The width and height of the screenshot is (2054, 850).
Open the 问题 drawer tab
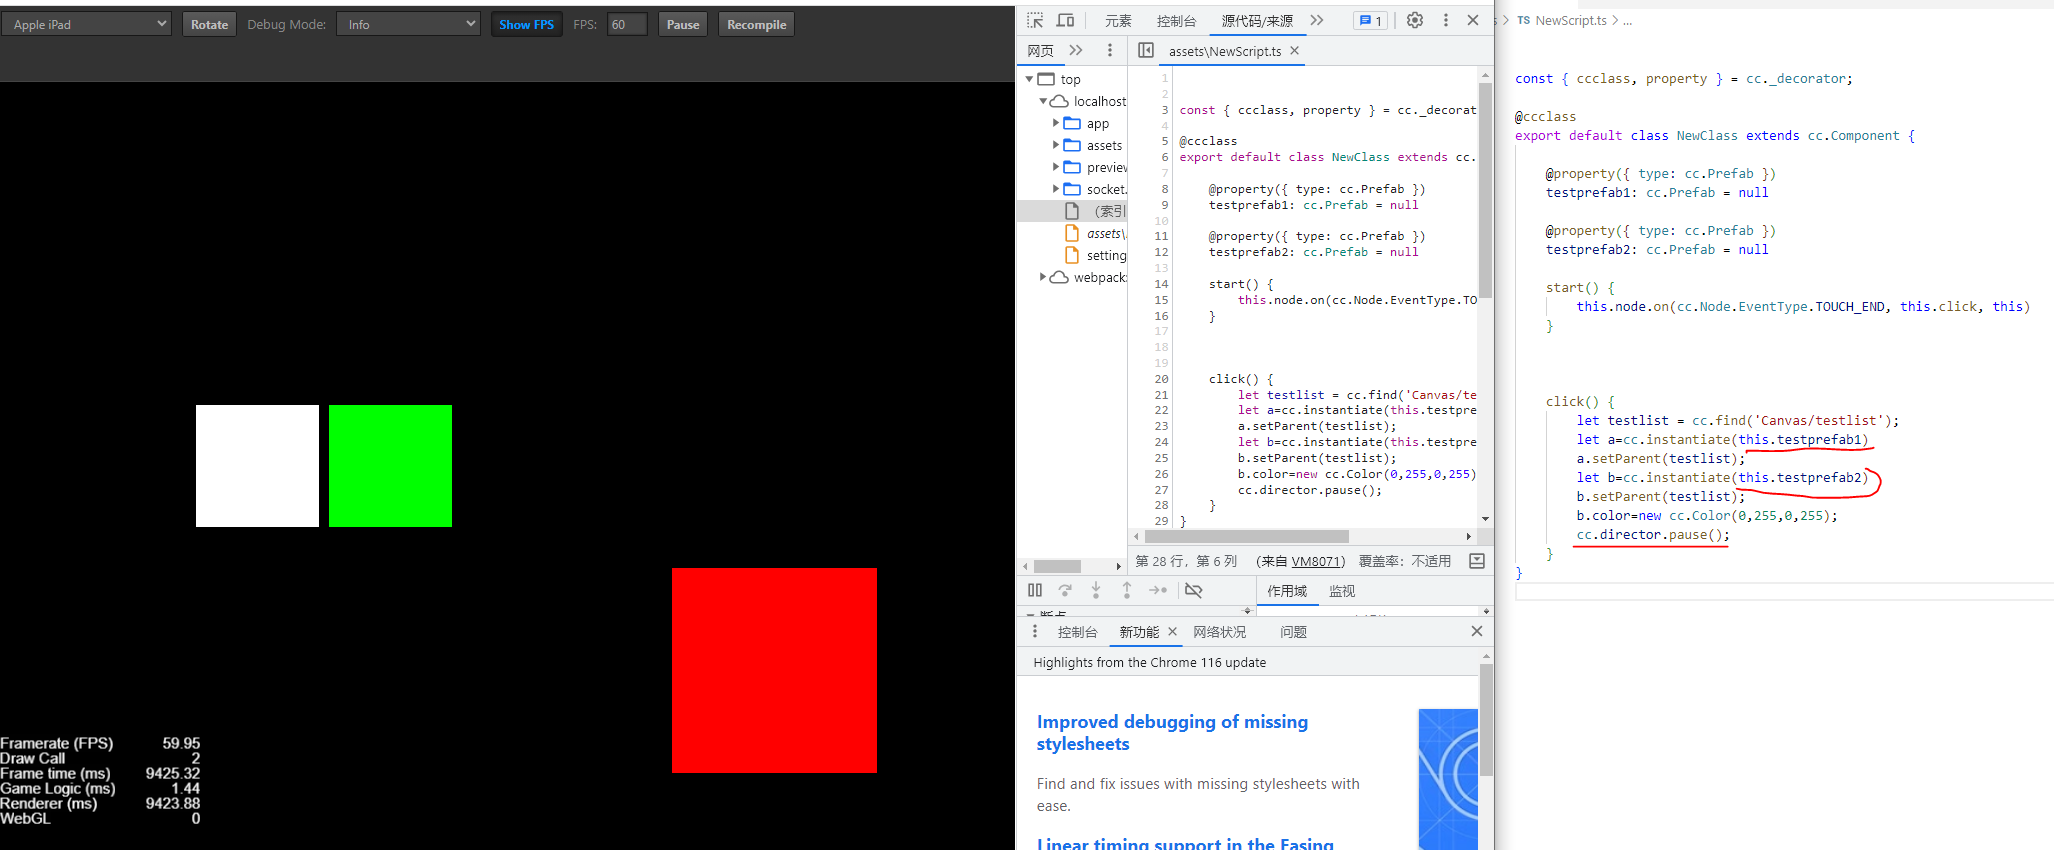[x=1293, y=632]
